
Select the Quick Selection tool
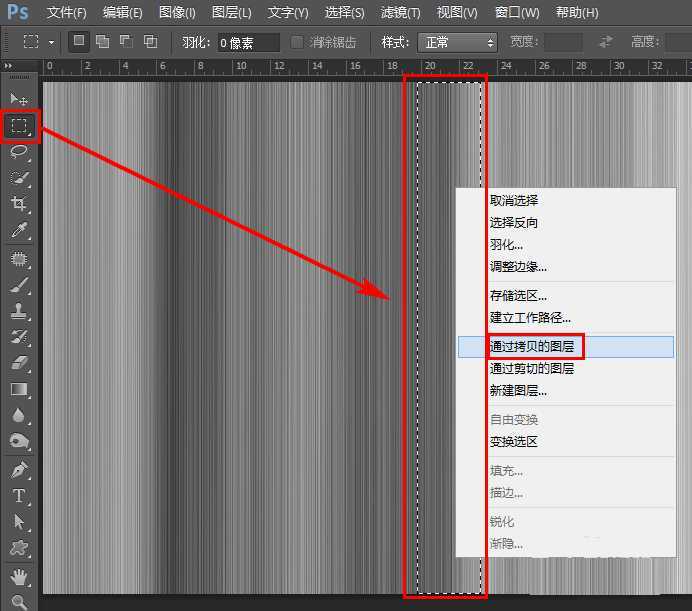tap(19, 178)
